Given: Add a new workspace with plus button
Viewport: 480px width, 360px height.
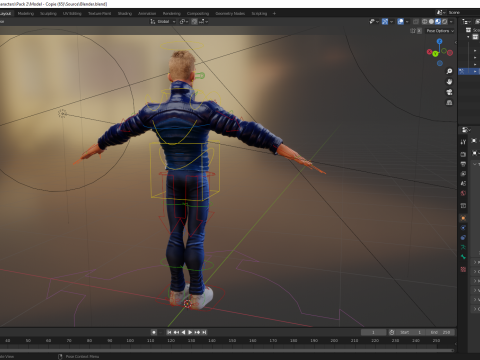Looking at the screenshot, I should [x=274, y=13].
